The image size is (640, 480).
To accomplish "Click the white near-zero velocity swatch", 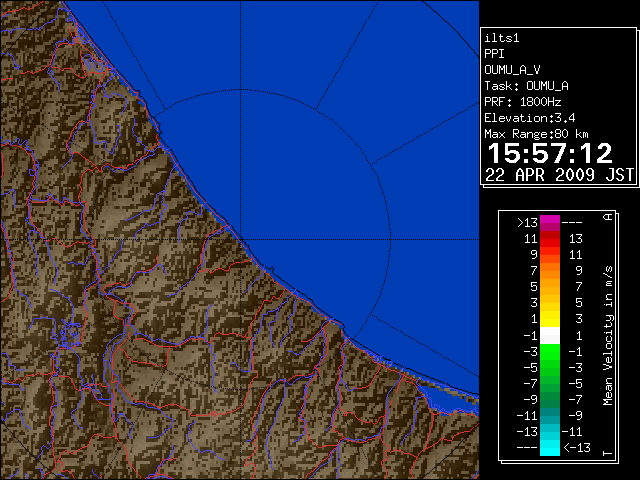I will tap(550, 336).
